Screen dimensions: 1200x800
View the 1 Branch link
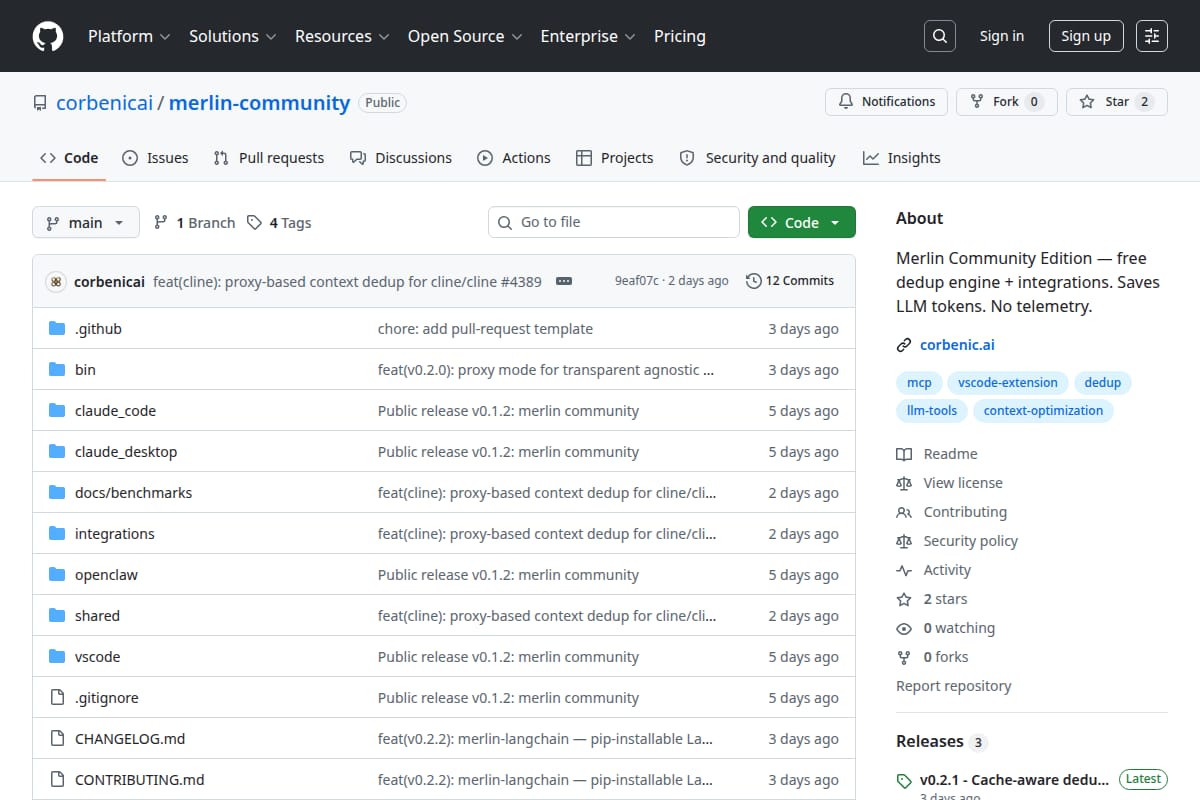(194, 223)
